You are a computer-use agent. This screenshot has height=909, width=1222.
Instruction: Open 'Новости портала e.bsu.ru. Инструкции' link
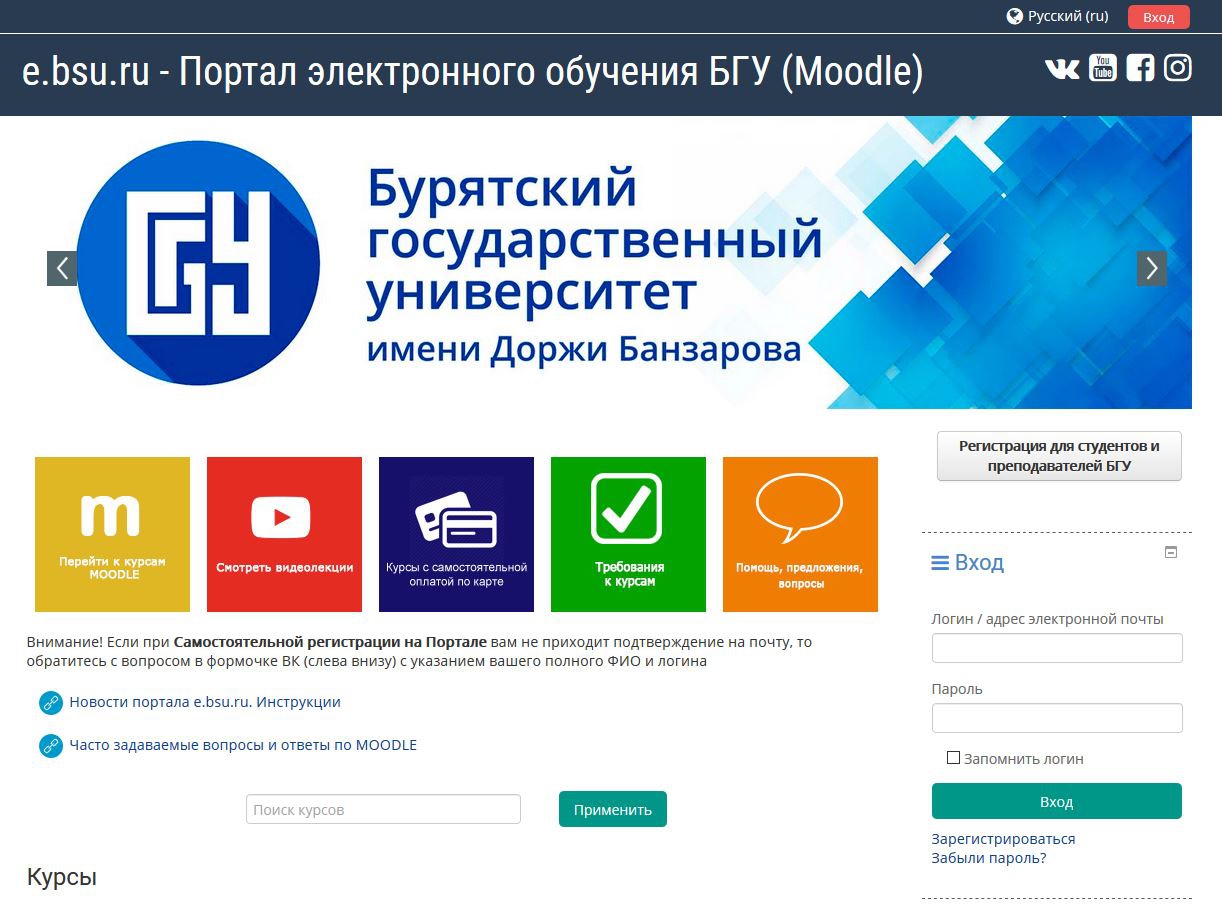point(204,702)
